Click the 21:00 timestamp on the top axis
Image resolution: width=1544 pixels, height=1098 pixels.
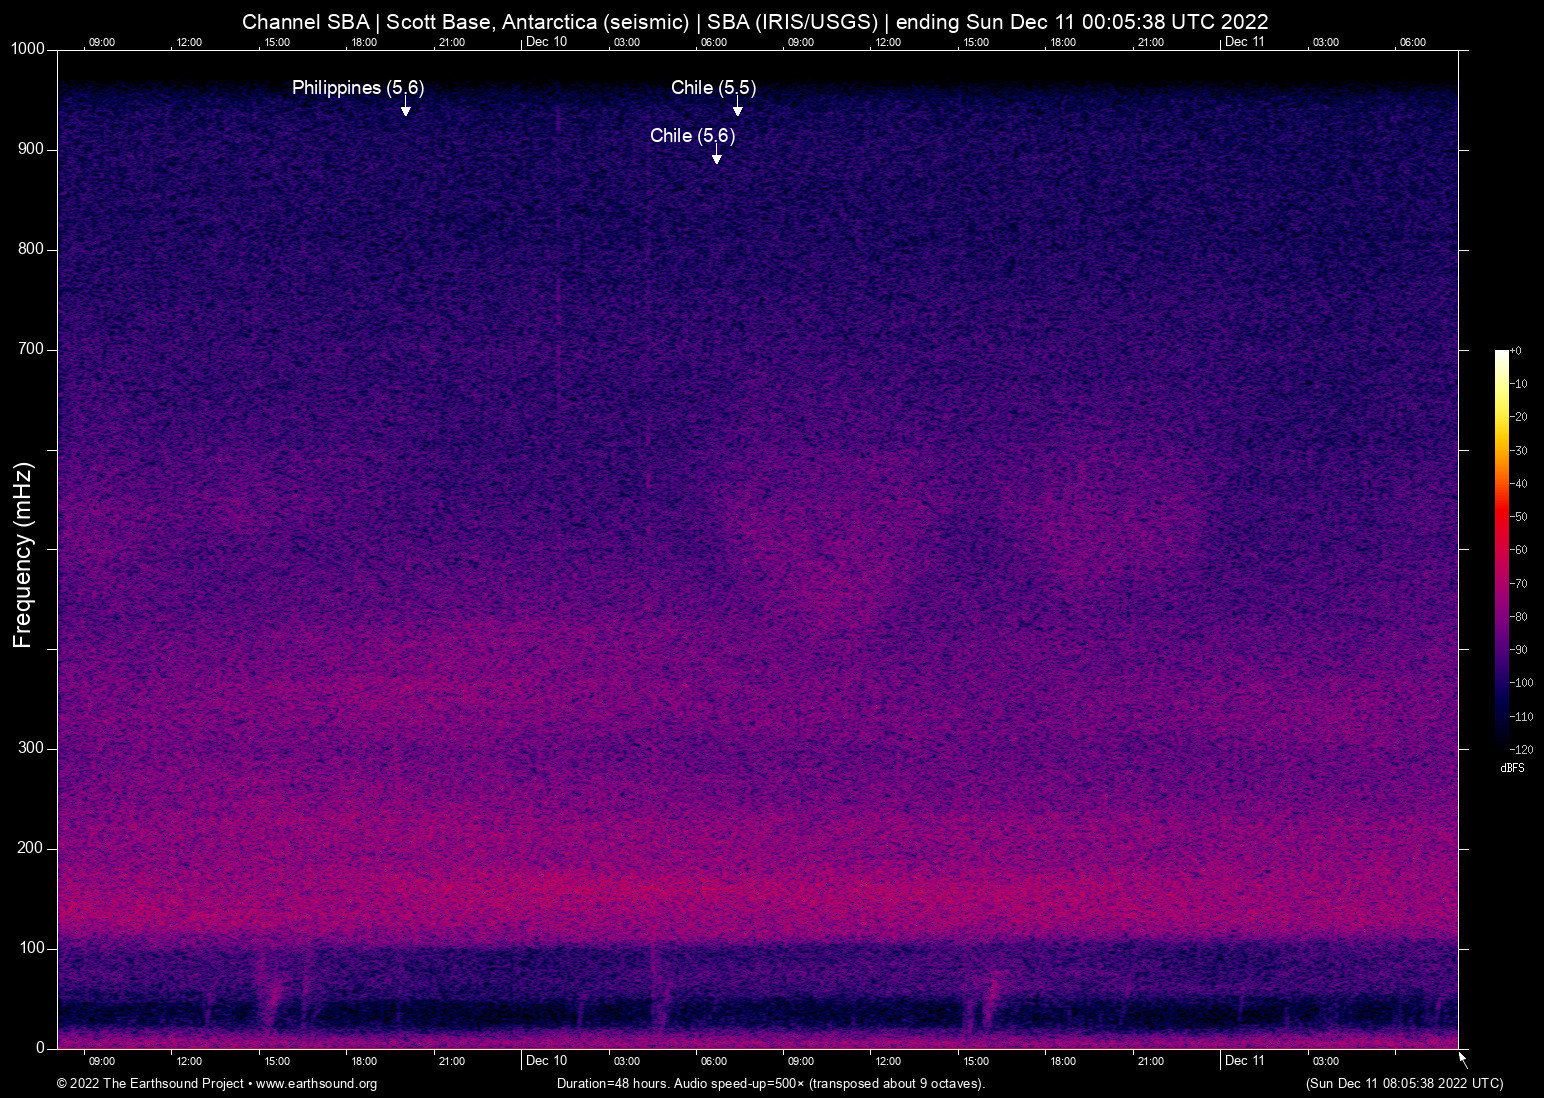point(452,42)
